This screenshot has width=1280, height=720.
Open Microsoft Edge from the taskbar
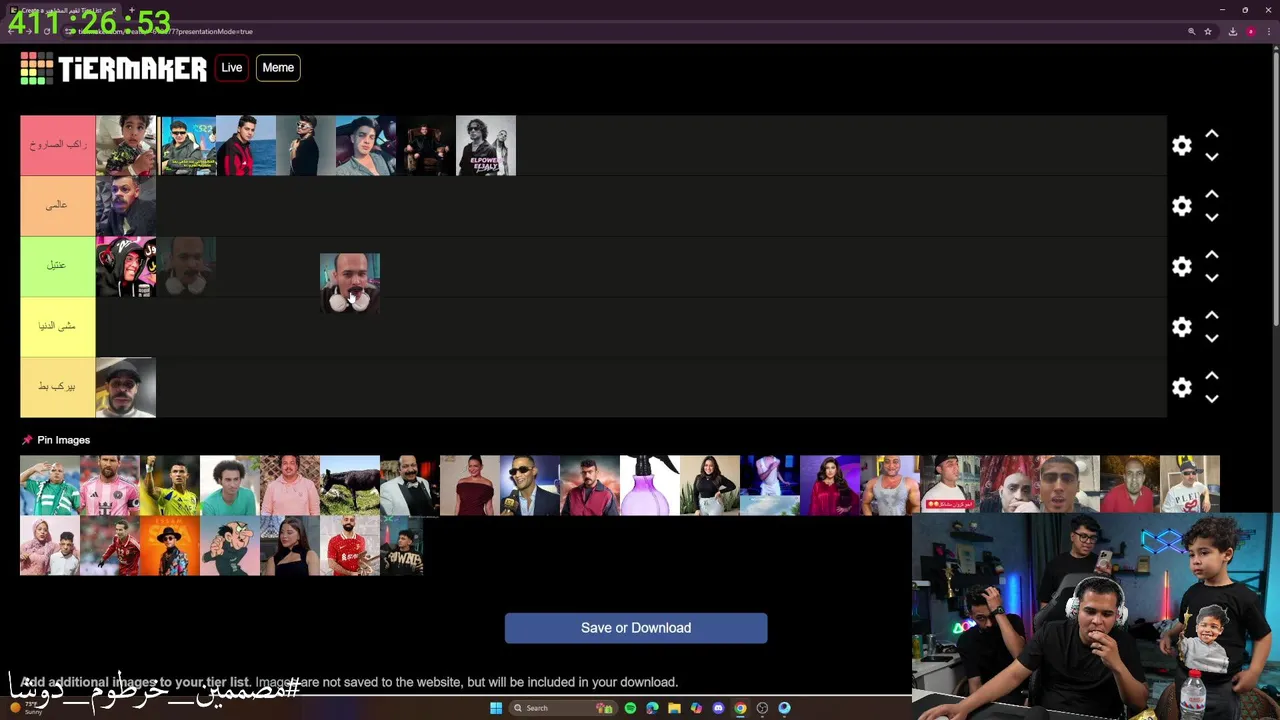[x=652, y=708]
